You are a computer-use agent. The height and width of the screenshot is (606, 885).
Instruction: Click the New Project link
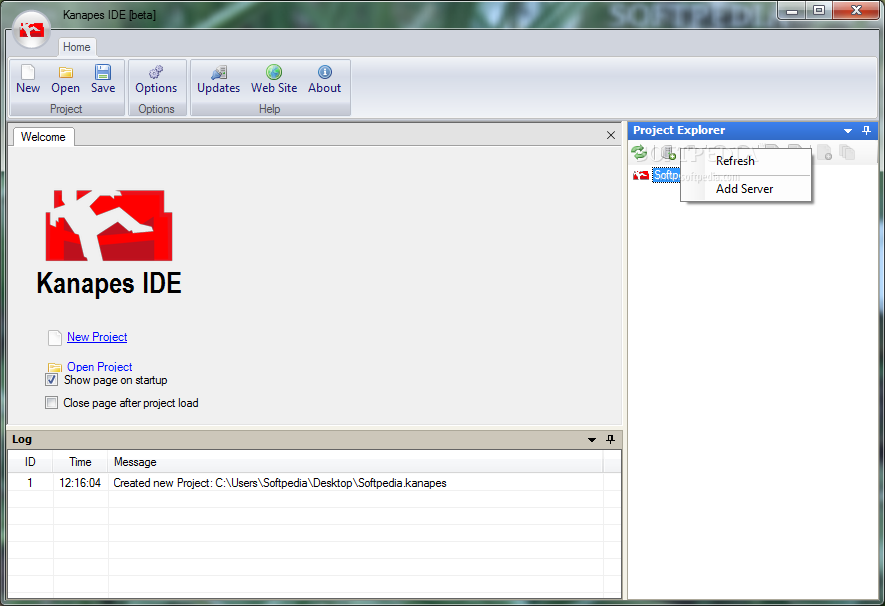(97, 337)
